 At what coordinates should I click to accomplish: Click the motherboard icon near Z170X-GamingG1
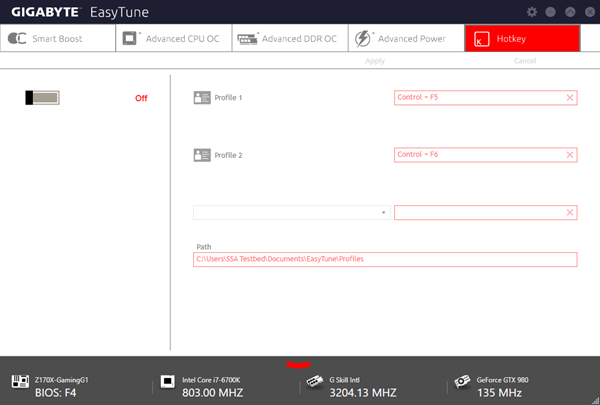click(20, 381)
